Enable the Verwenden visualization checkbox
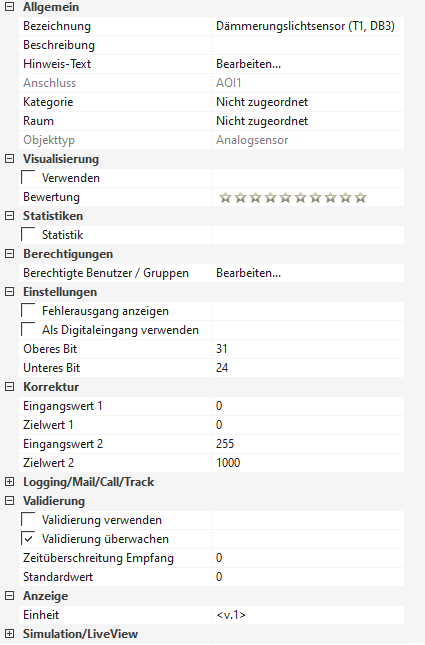This screenshot has height=645, width=425. click(x=28, y=178)
